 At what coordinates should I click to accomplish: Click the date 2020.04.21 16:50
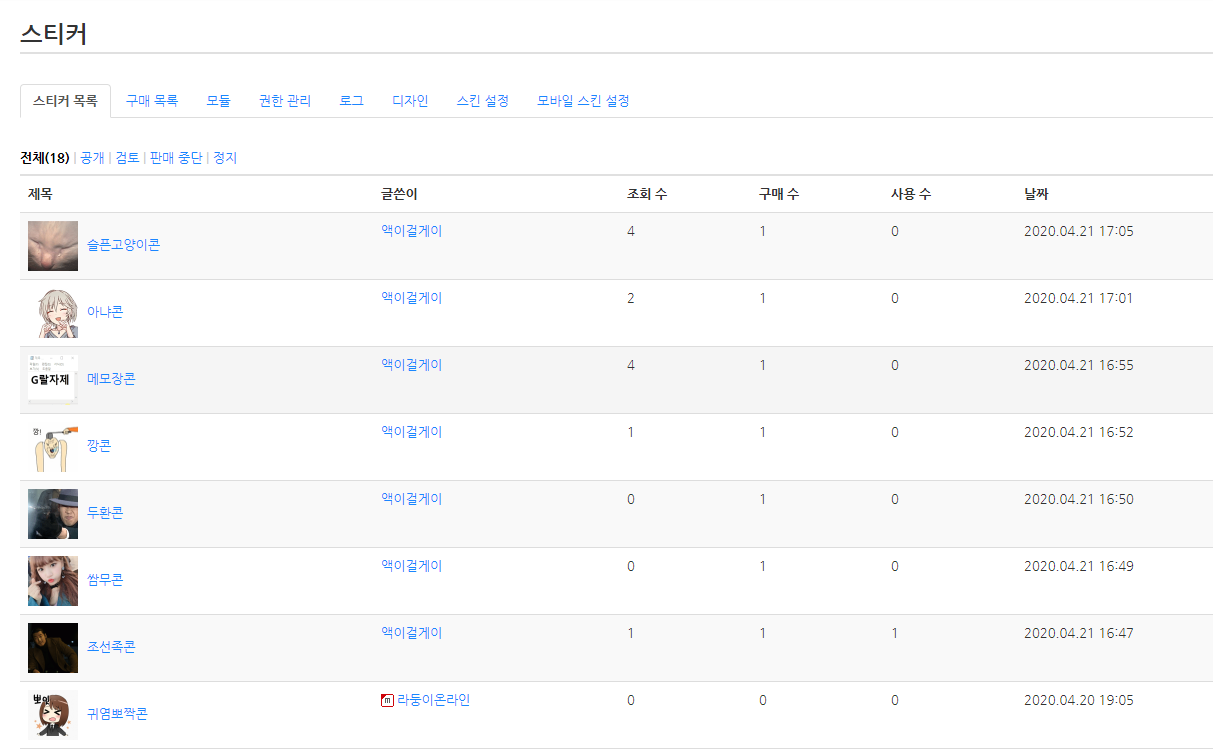pos(1079,499)
